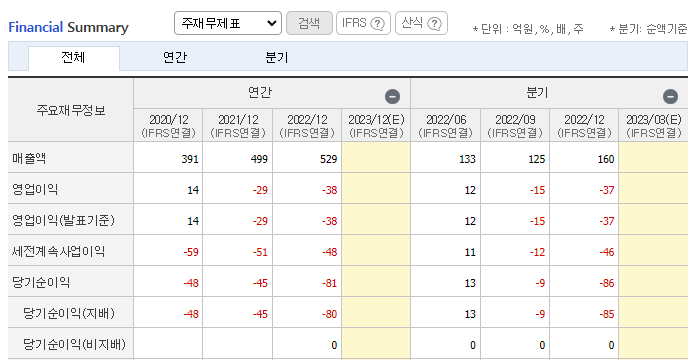The image size is (695, 360).
Task: Click the 검색 search button
Action: pyautogui.click(x=309, y=23)
